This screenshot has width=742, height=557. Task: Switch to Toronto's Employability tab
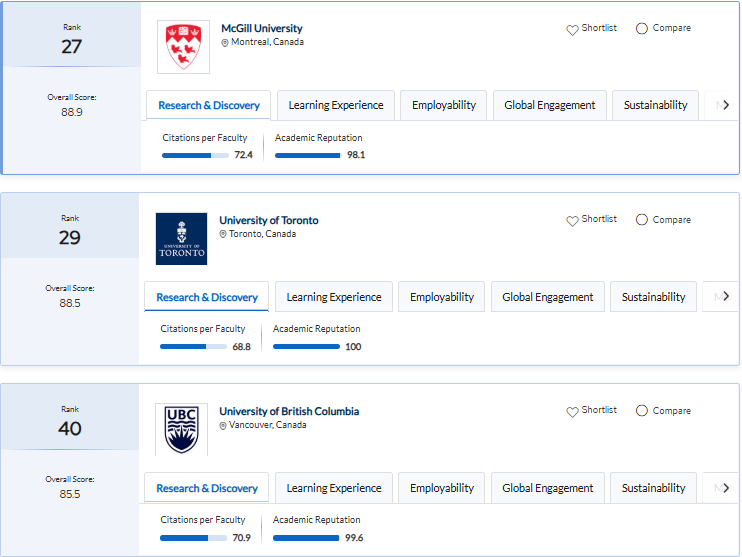pyautogui.click(x=441, y=297)
